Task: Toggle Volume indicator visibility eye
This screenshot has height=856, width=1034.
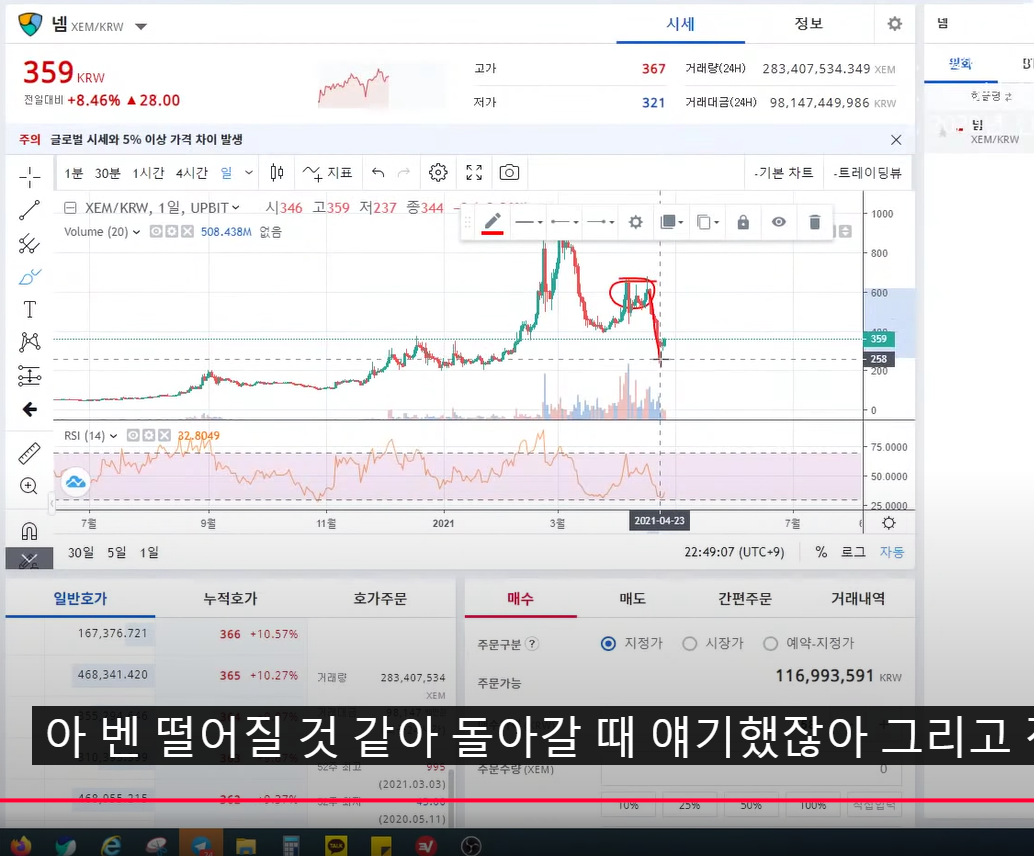Action: point(156,231)
